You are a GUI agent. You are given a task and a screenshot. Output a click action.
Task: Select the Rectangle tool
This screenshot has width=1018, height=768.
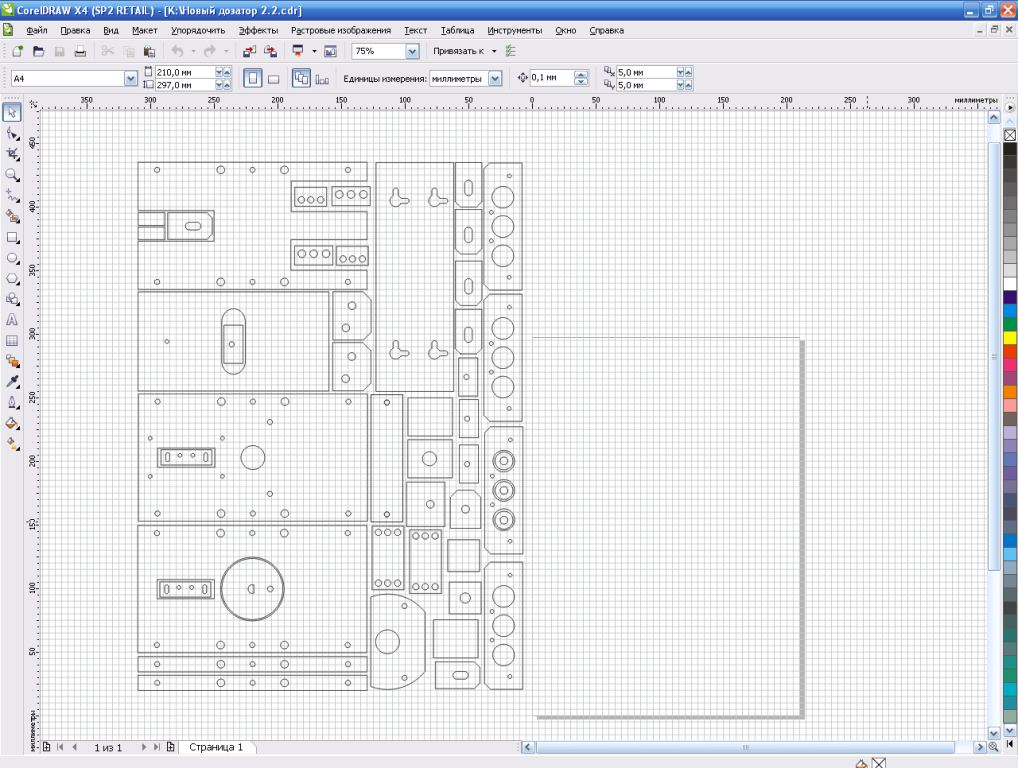point(13,238)
